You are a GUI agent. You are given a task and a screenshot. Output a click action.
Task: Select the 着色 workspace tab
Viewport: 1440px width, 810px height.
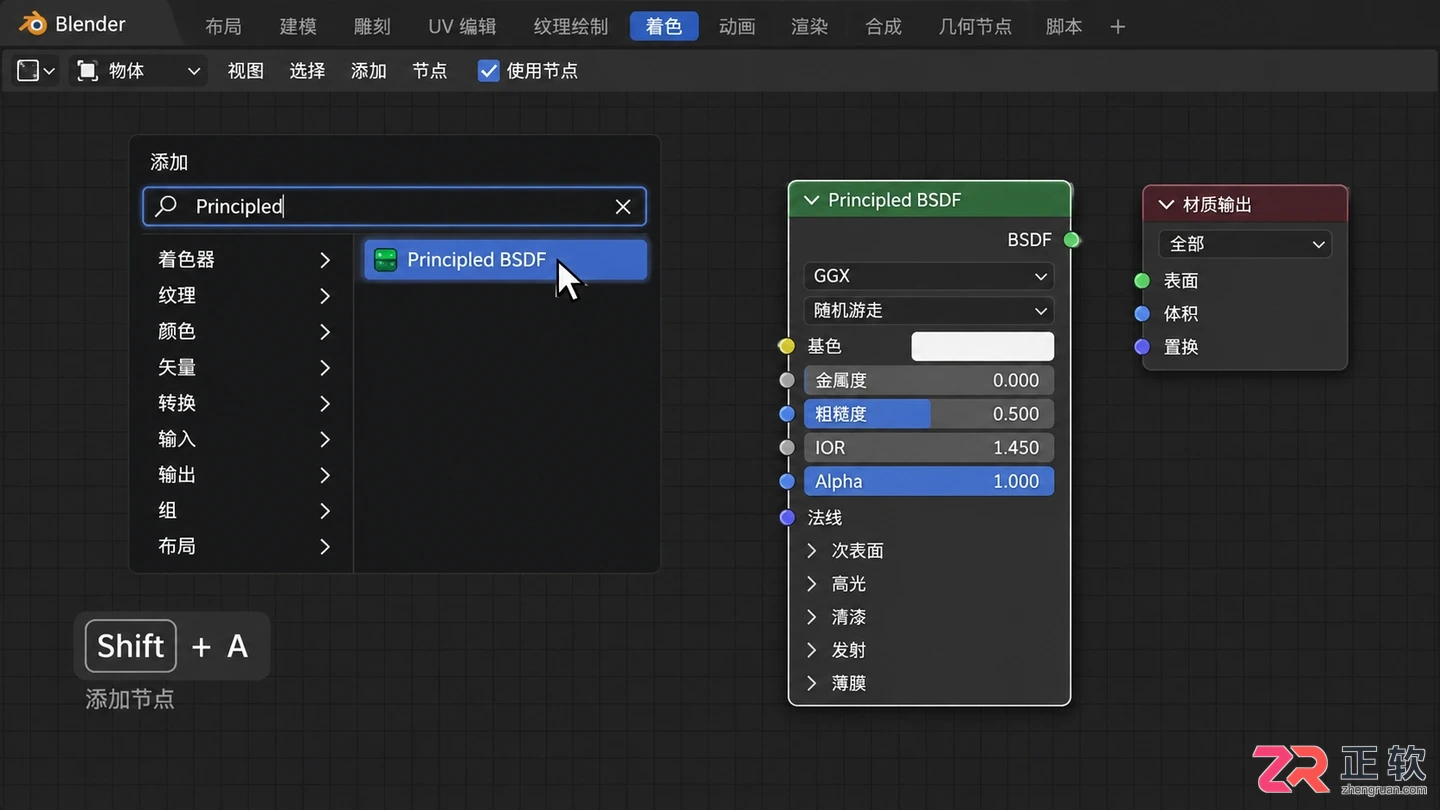[664, 27]
